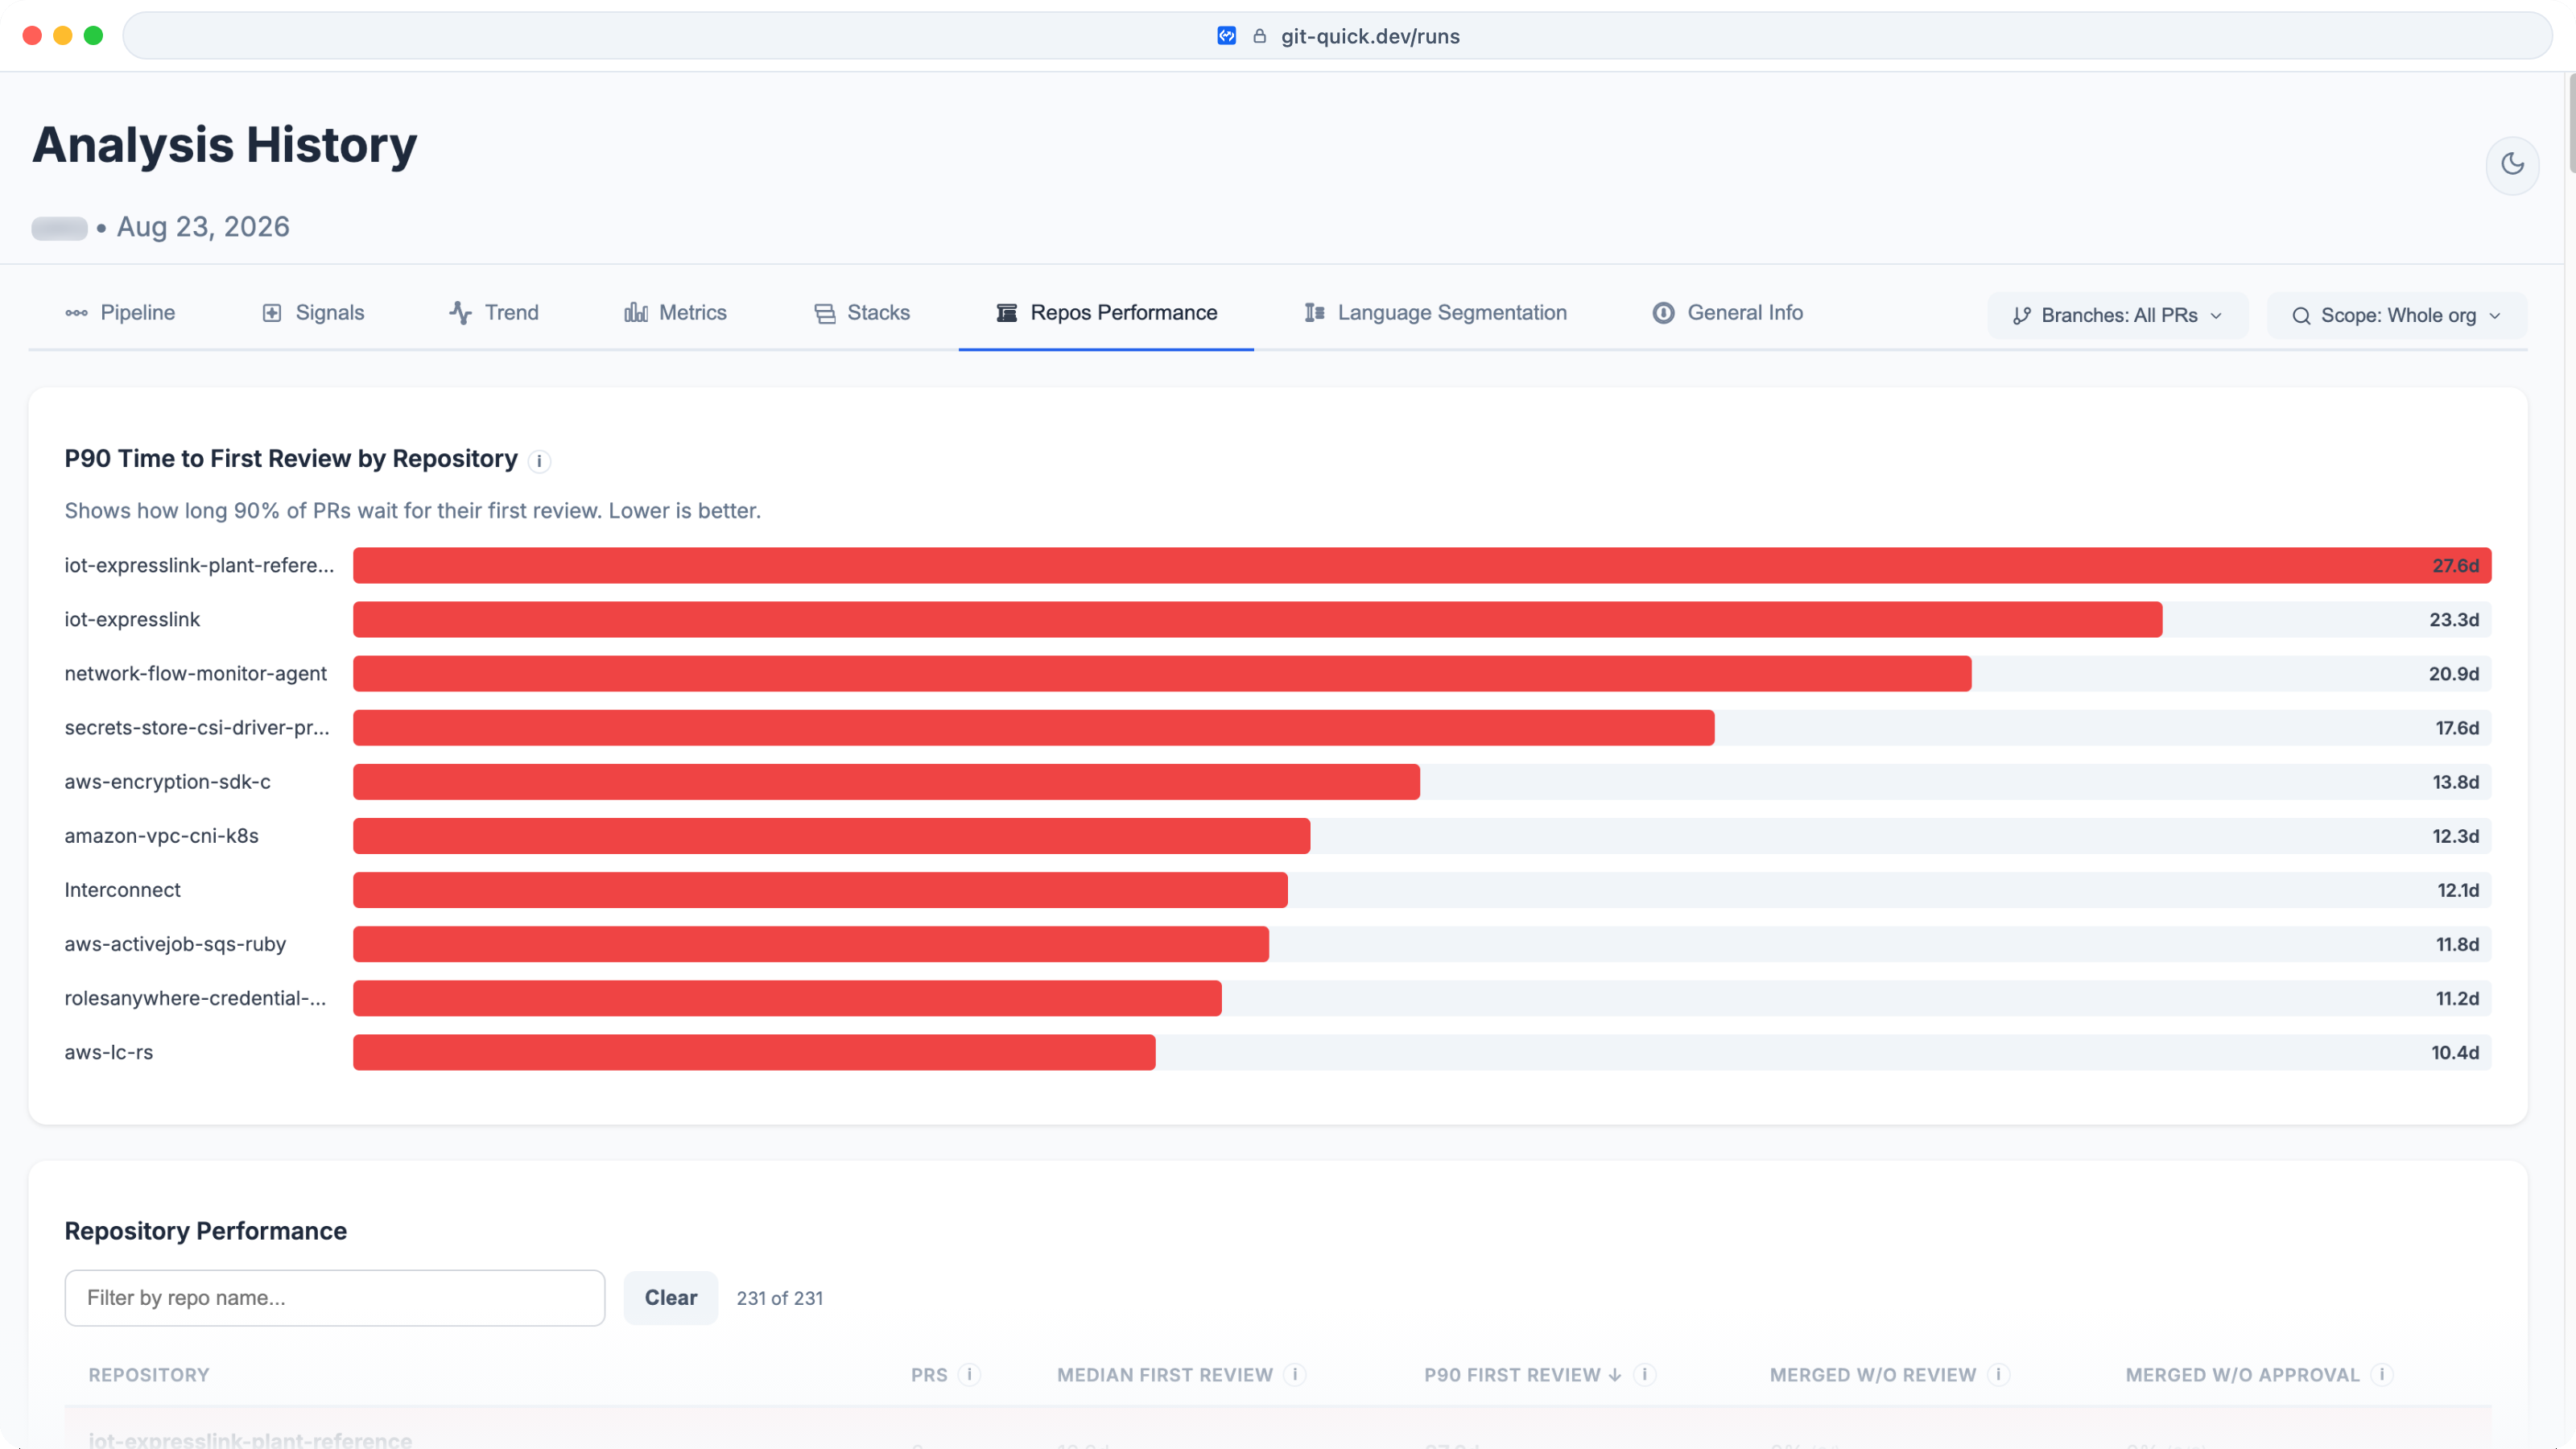The image size is (2576, 1449).
Task: Click the iot-expresslink-plant-refere... 27.6d bar
Action: tap(1422, 565)
